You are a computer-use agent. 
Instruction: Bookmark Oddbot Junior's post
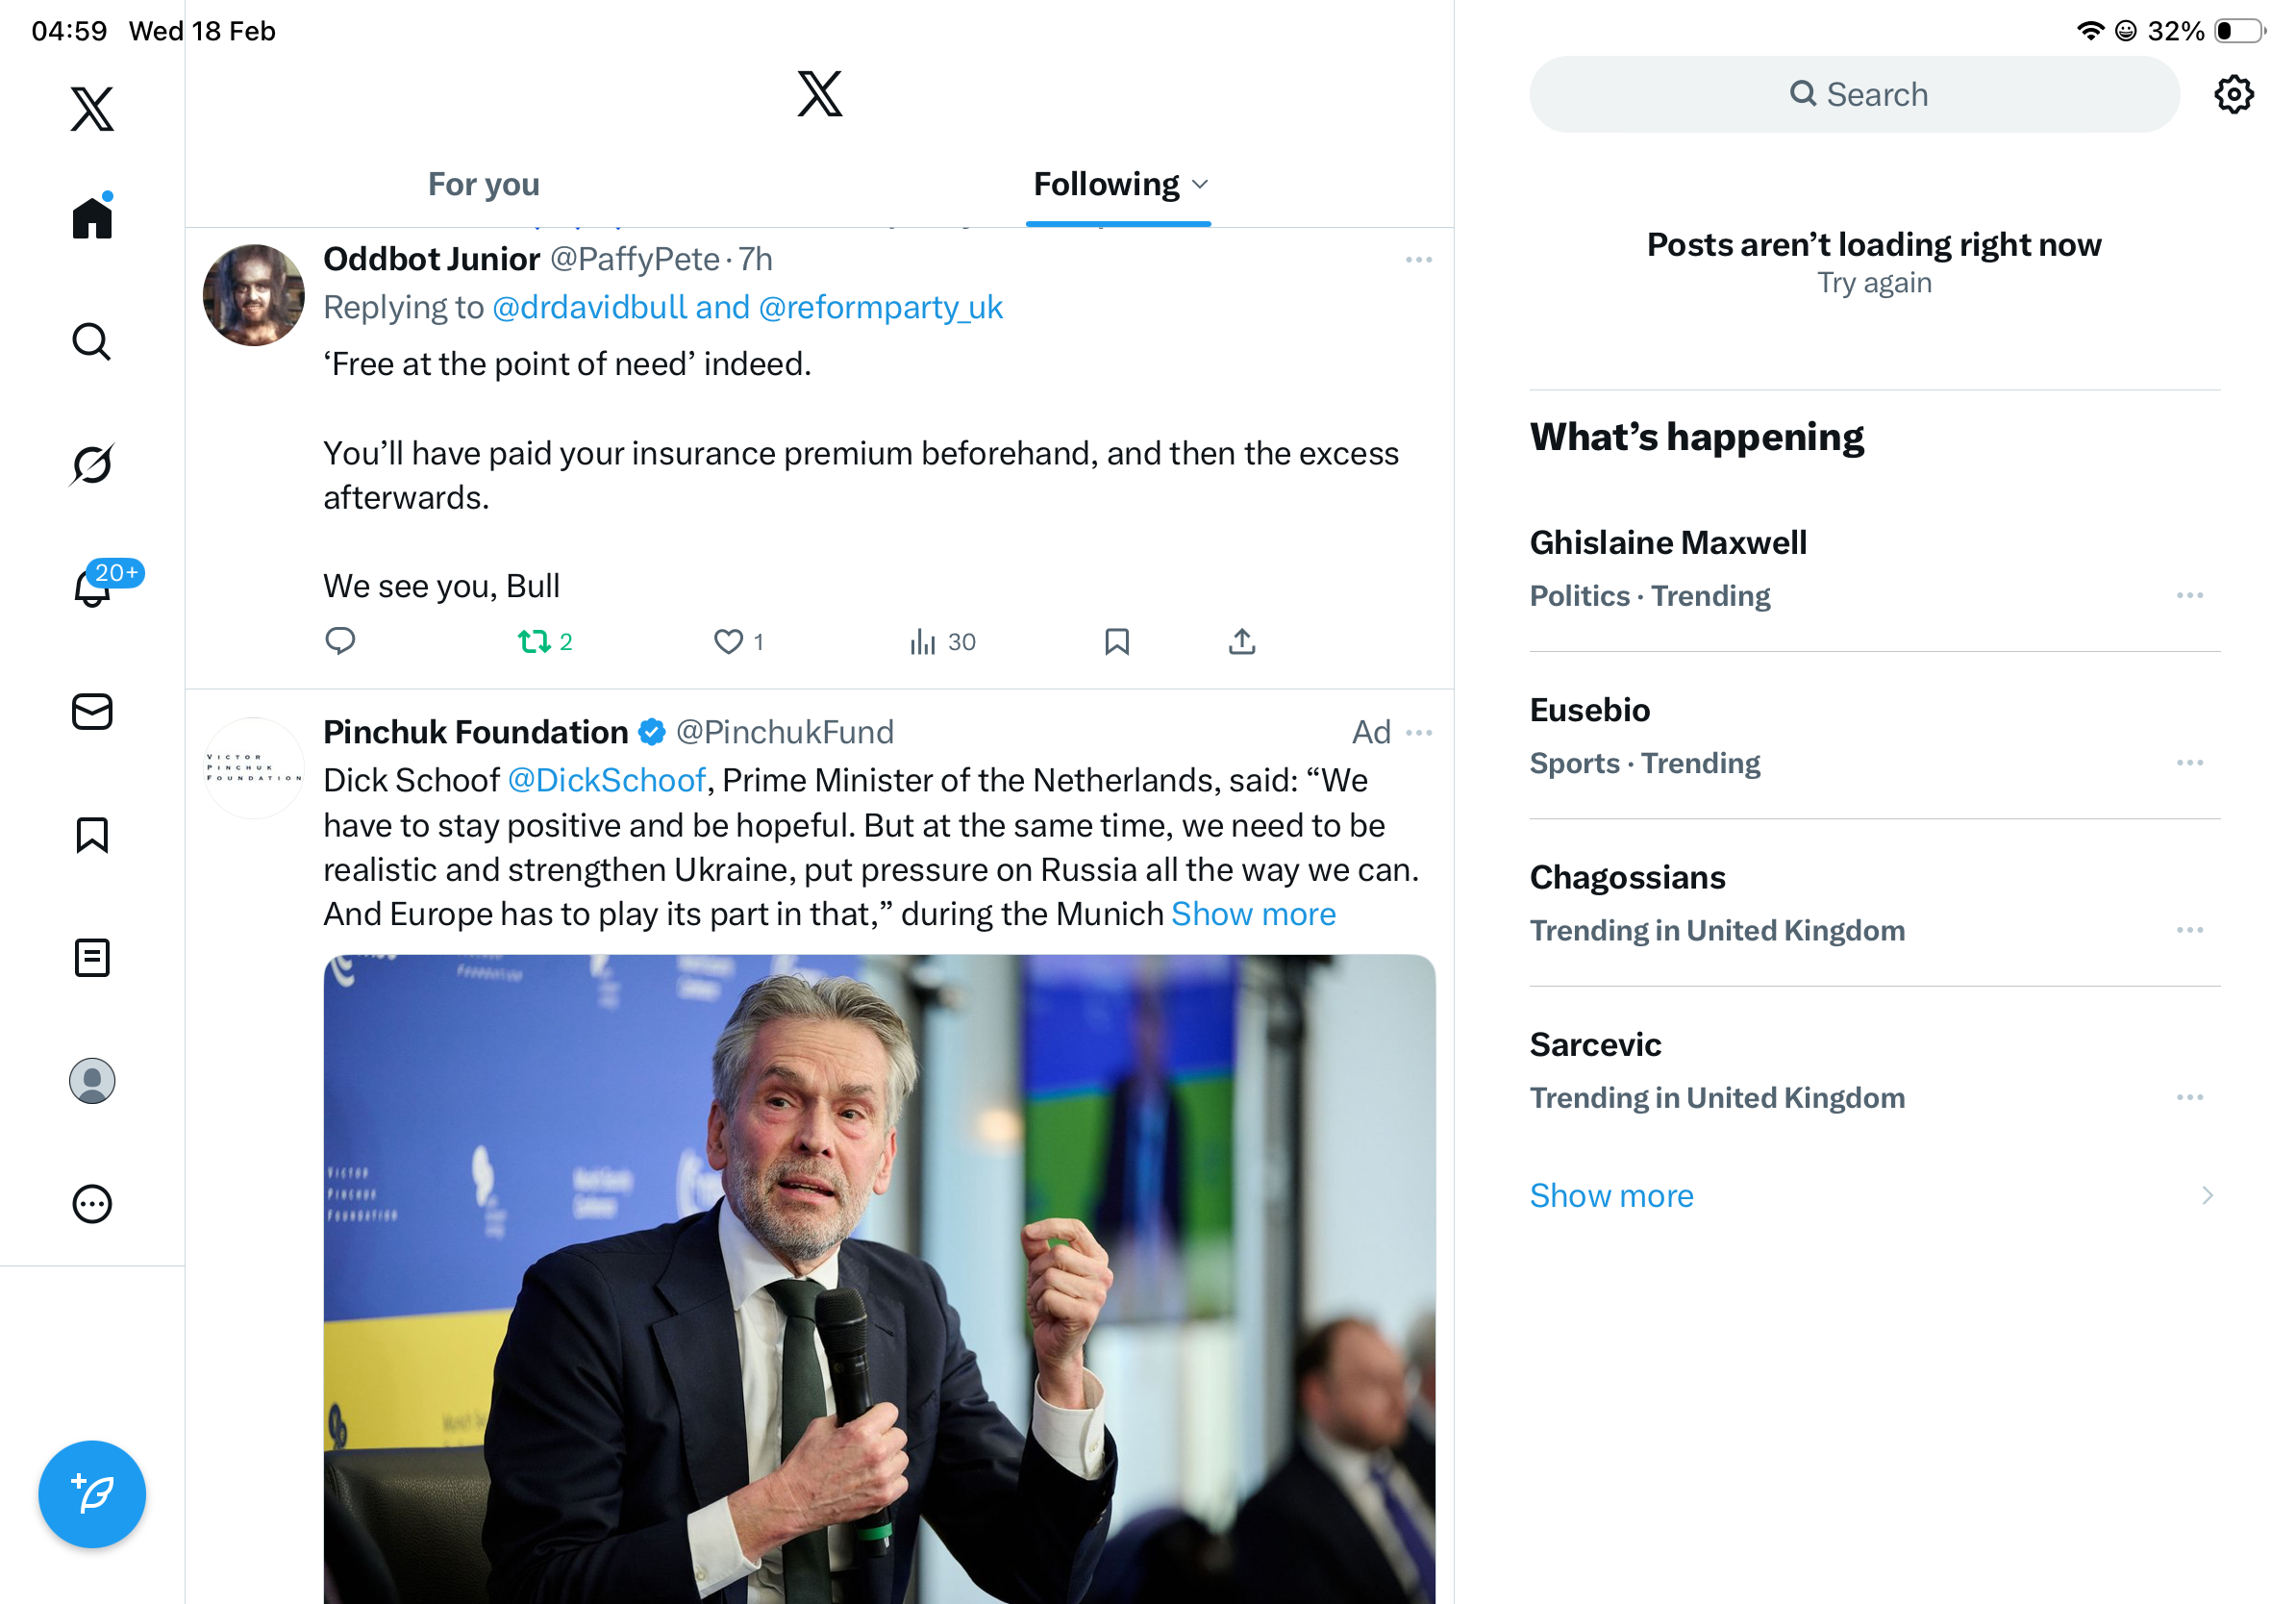click(1116, 641)
